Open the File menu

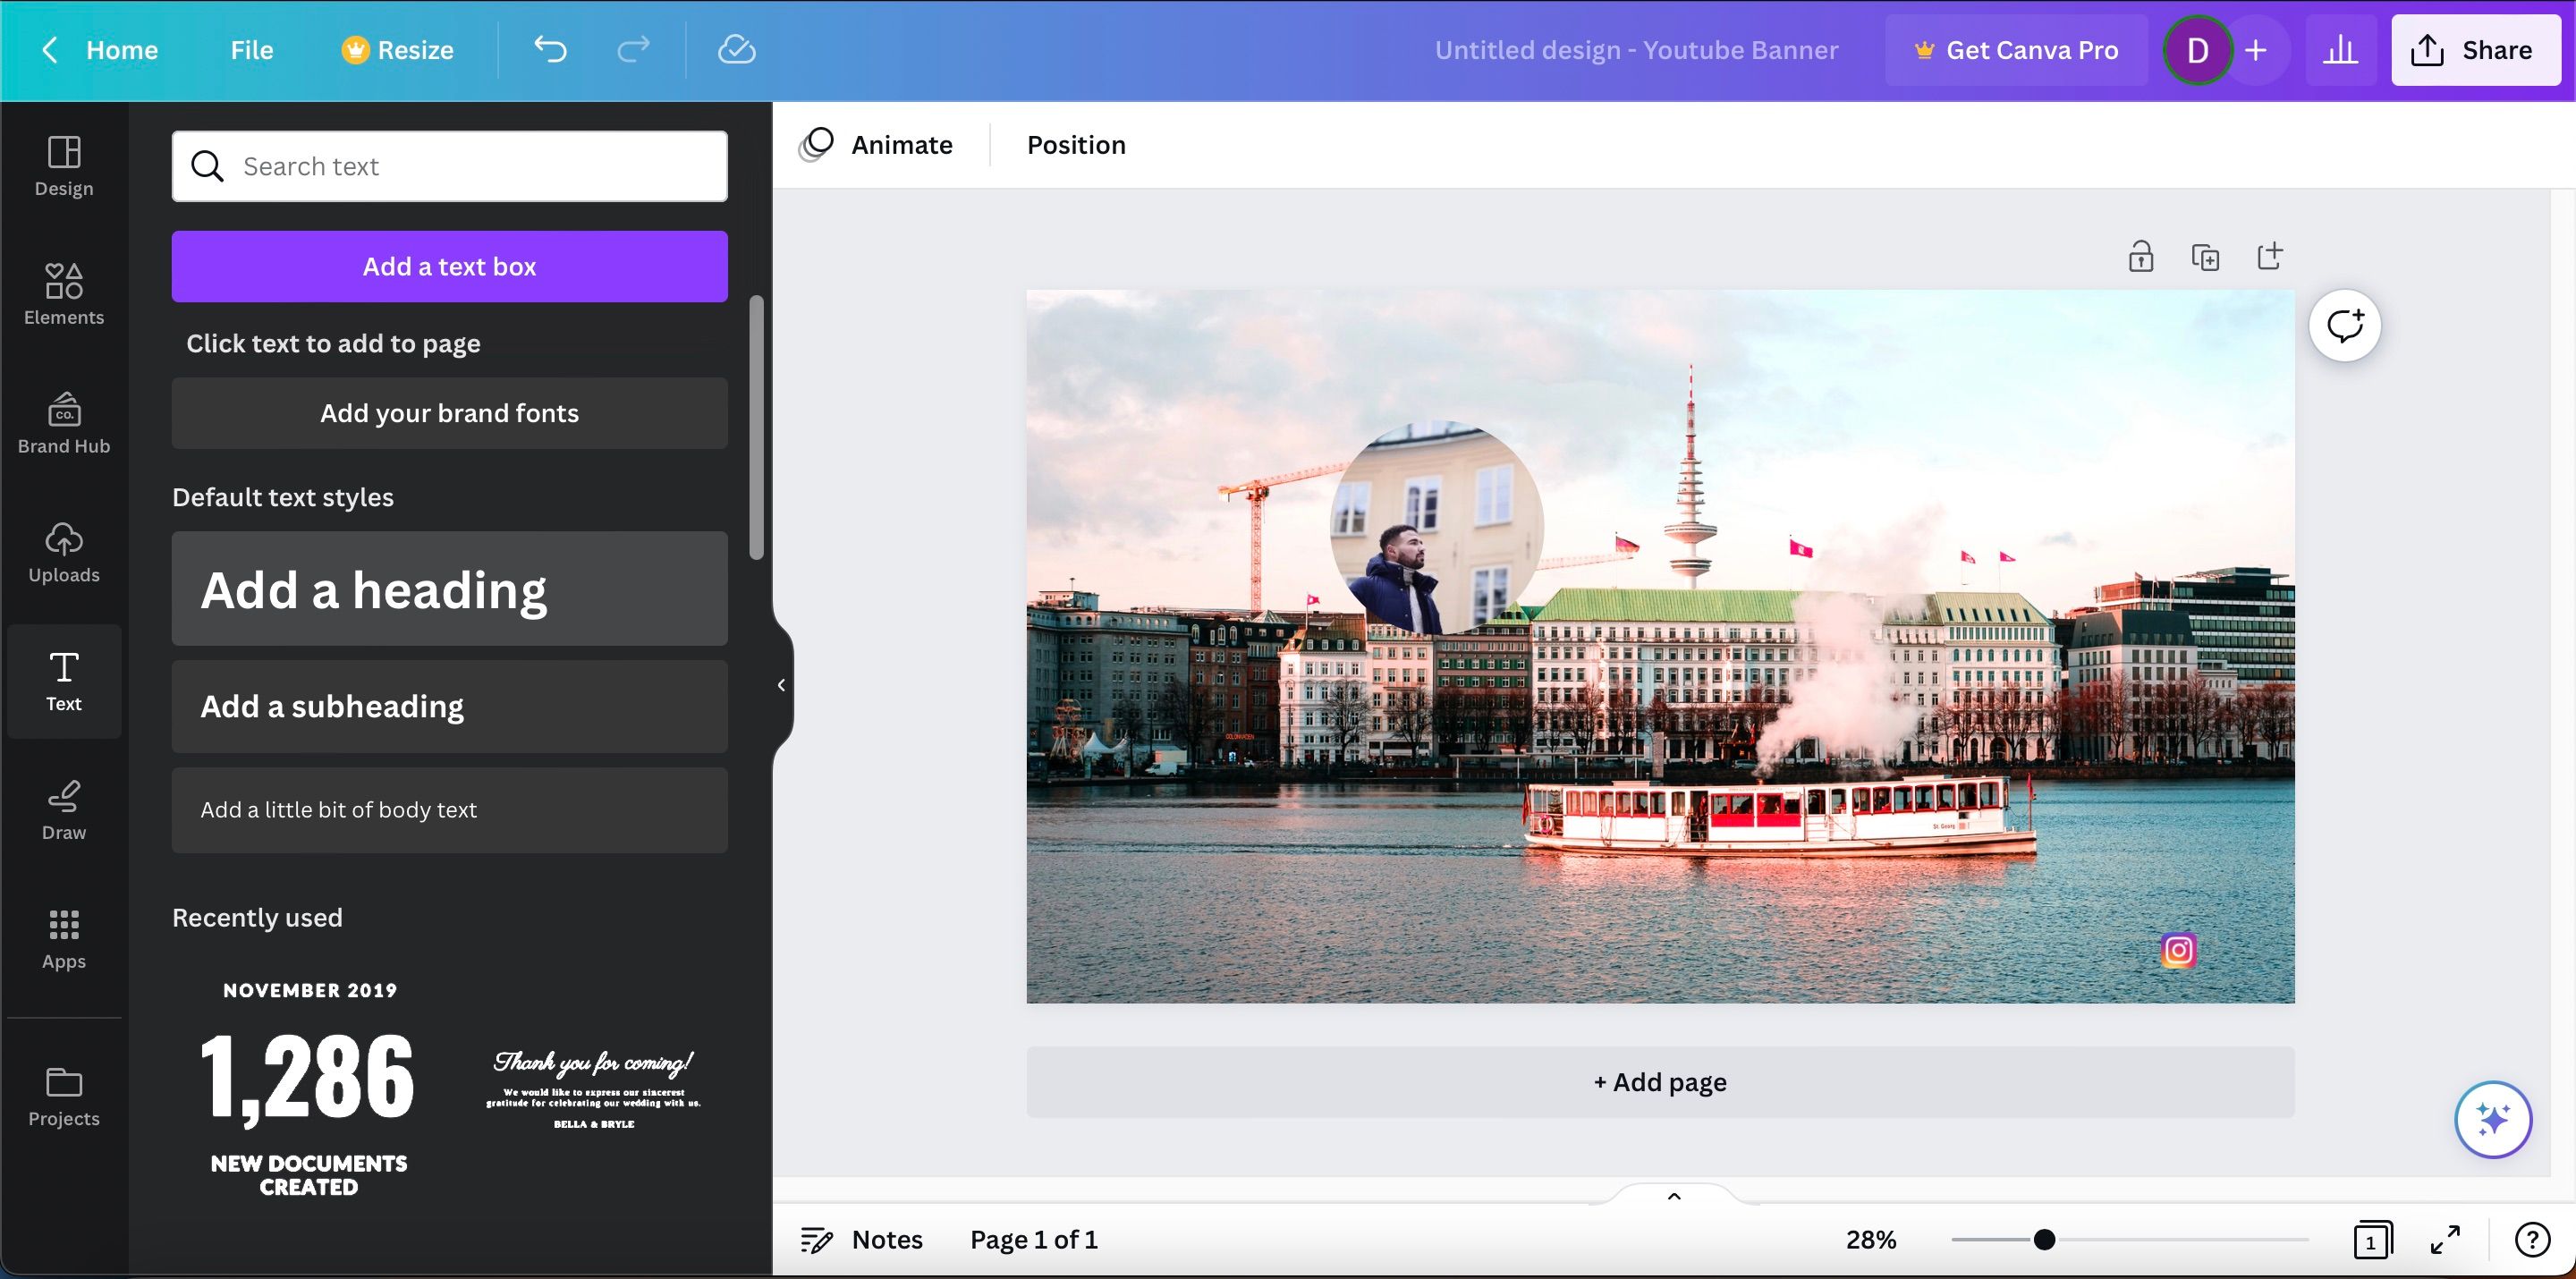click(x=251, y=49)
